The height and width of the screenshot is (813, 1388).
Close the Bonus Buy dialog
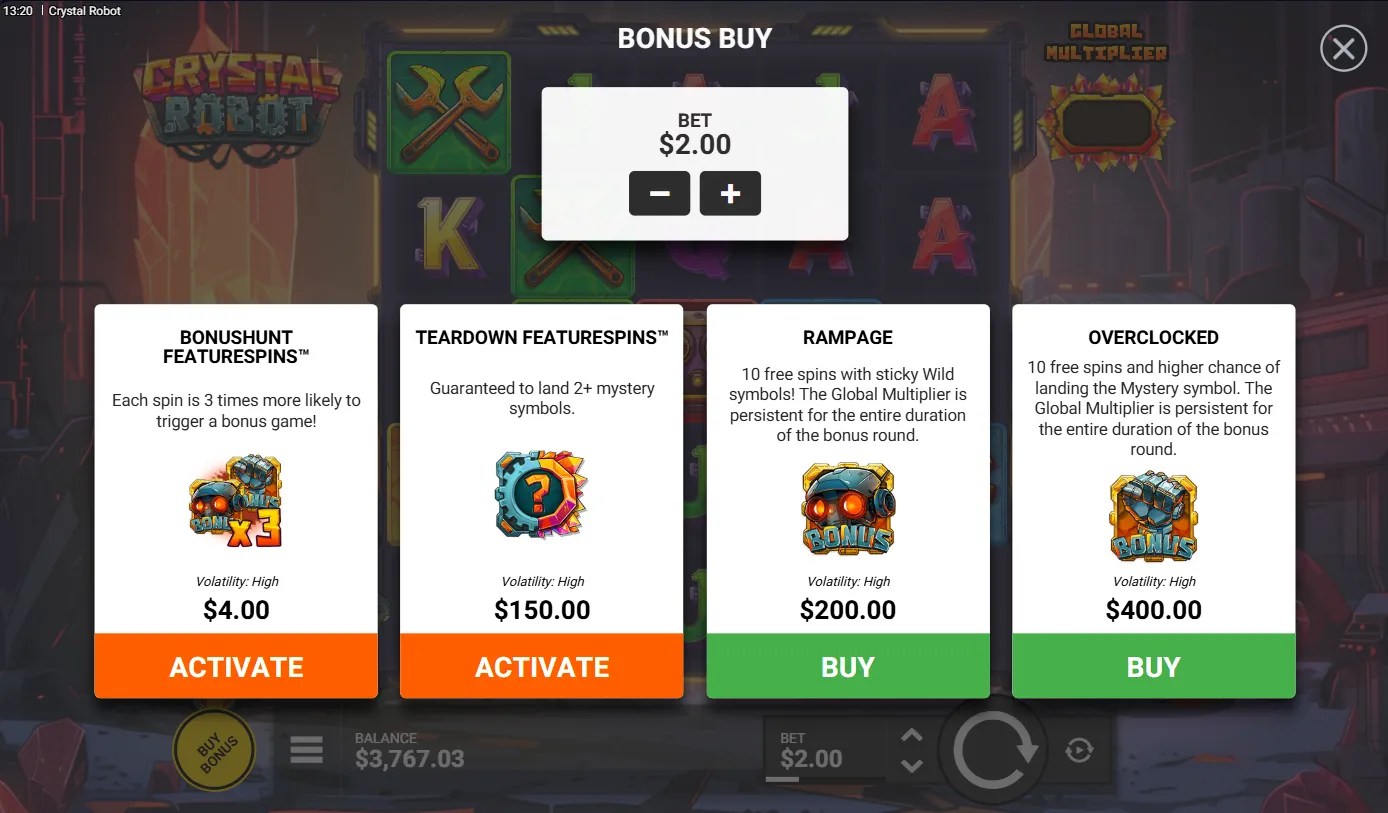coord(1343,48)
